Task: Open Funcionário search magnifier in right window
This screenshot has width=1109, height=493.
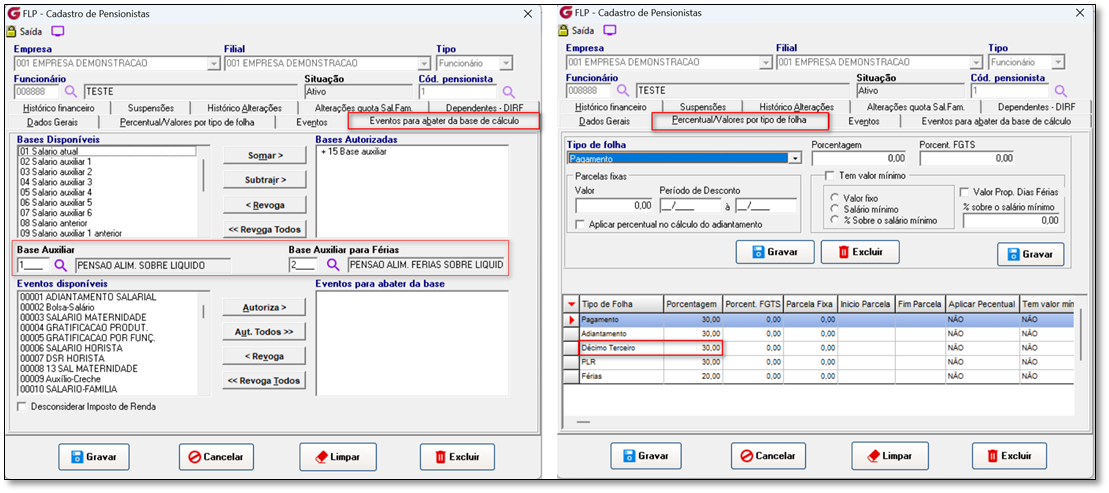Action: point(622,91)
